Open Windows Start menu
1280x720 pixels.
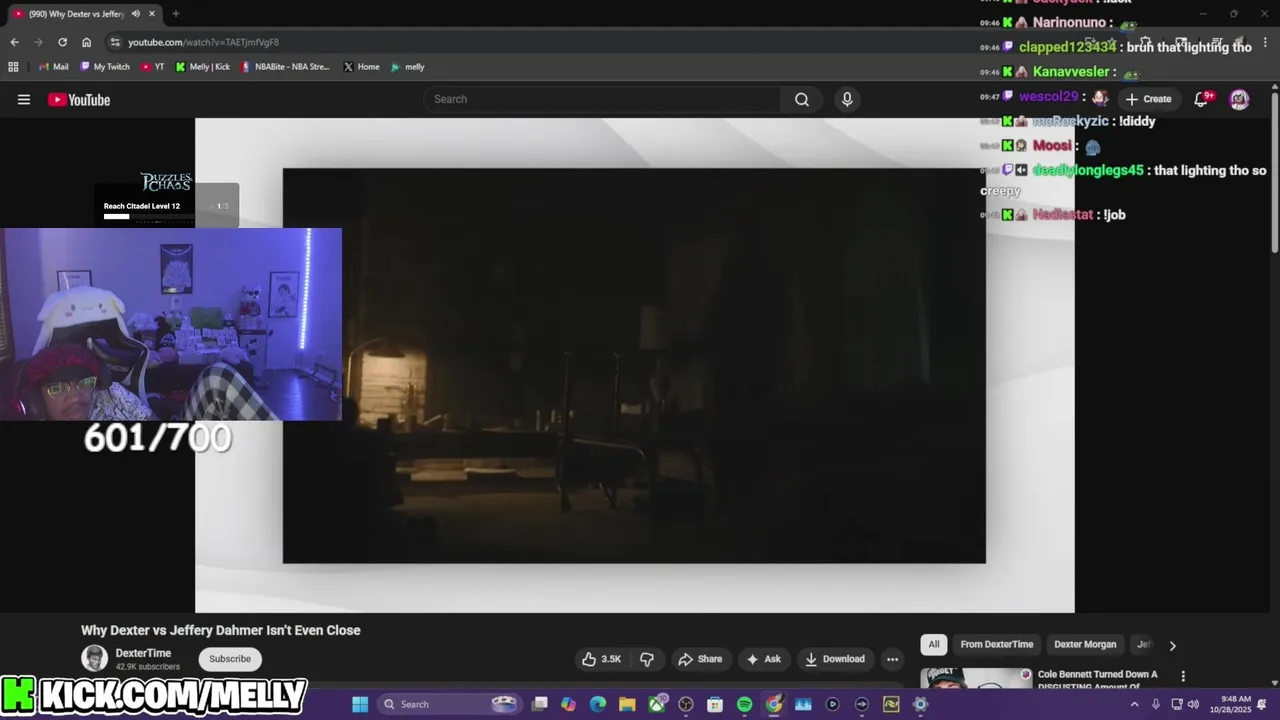(x=360, y=704)
